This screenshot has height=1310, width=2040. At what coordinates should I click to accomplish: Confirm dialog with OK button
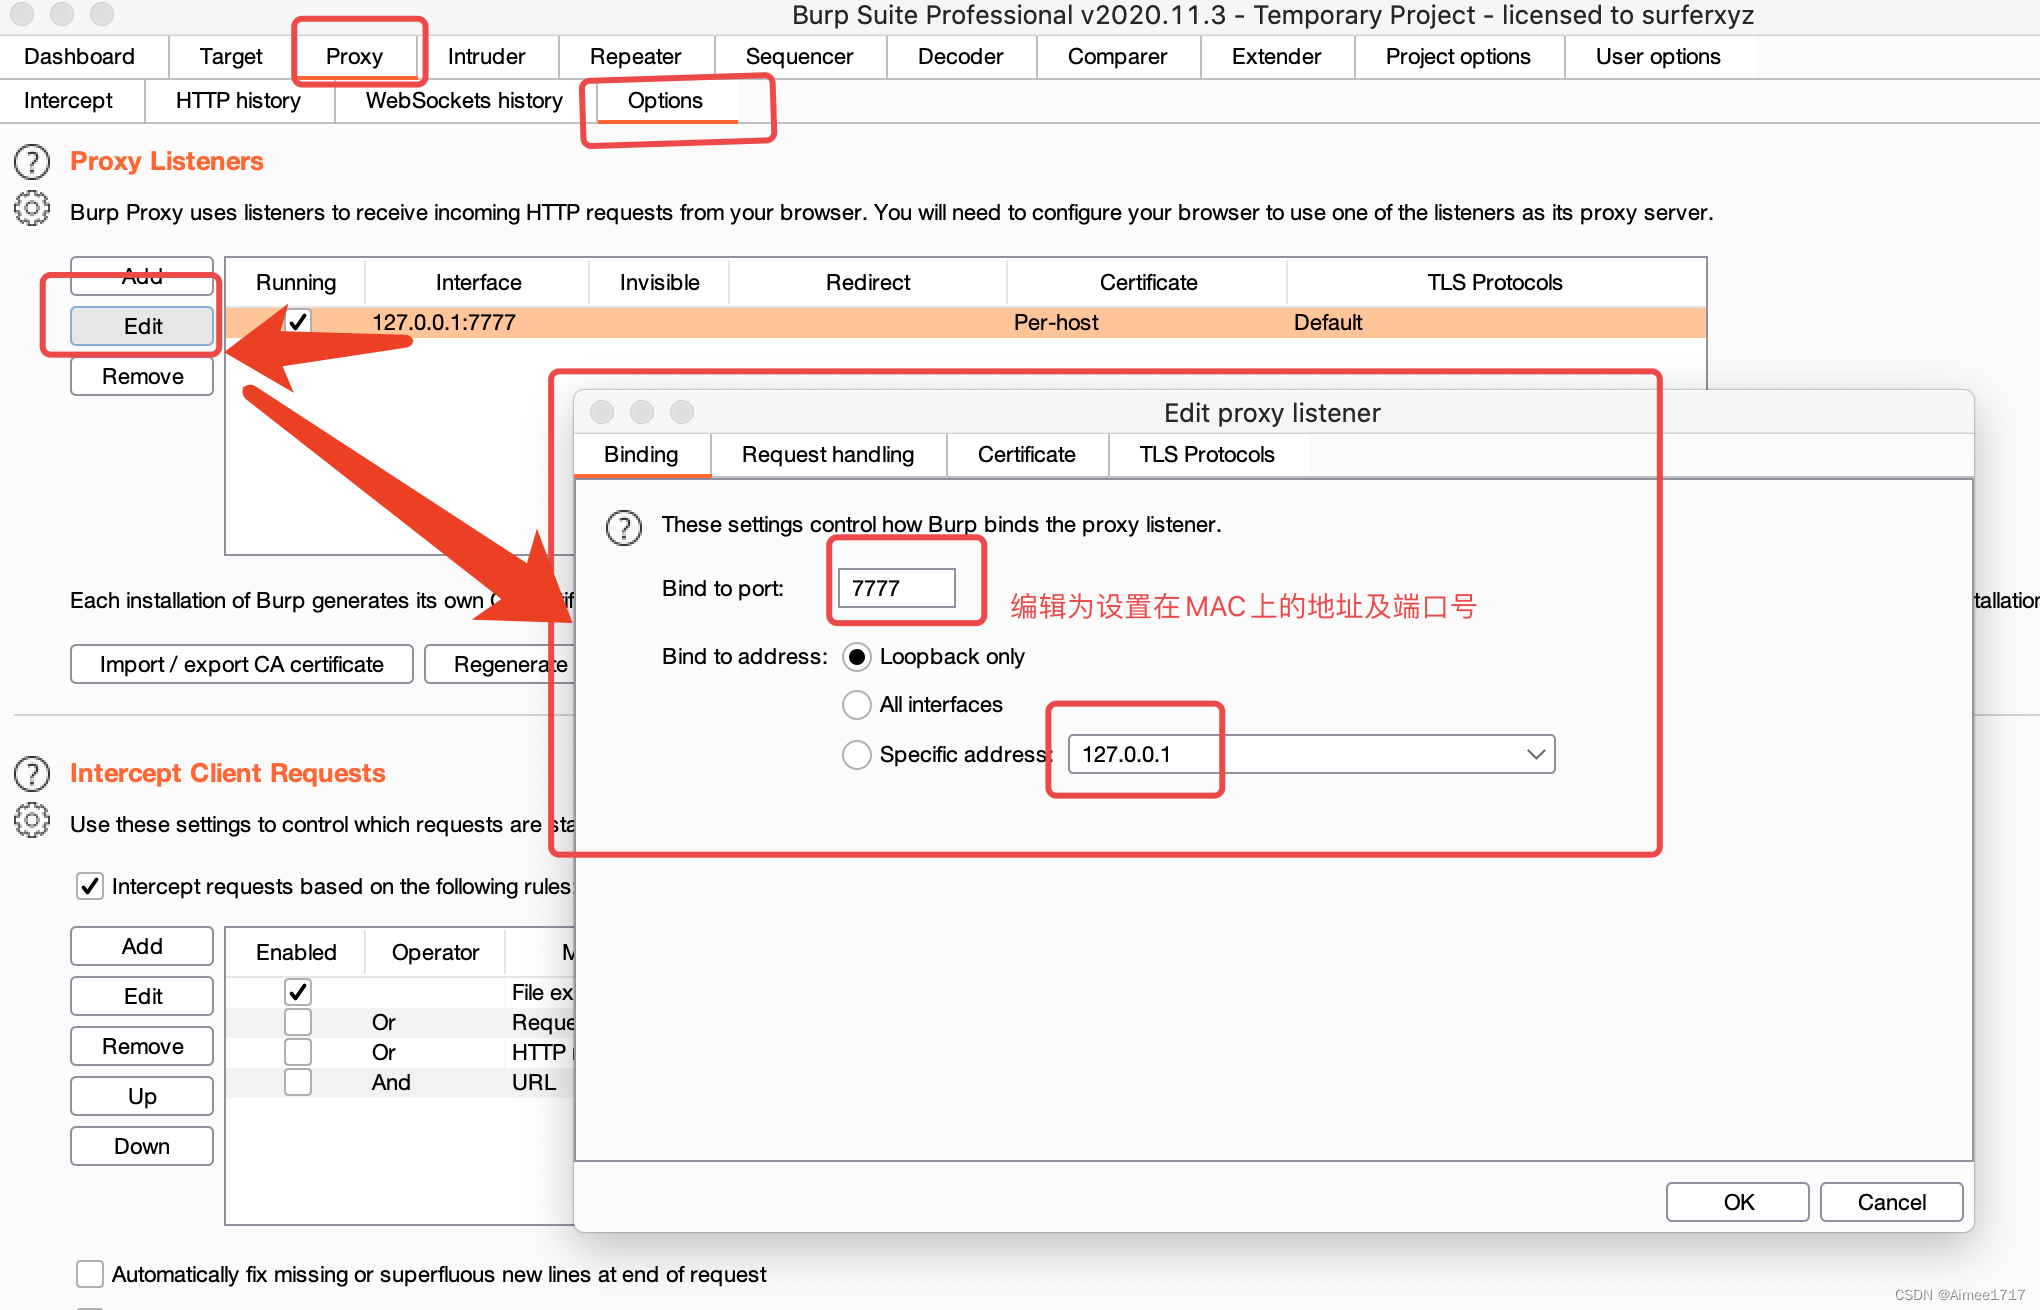tap(1738, 1202)
